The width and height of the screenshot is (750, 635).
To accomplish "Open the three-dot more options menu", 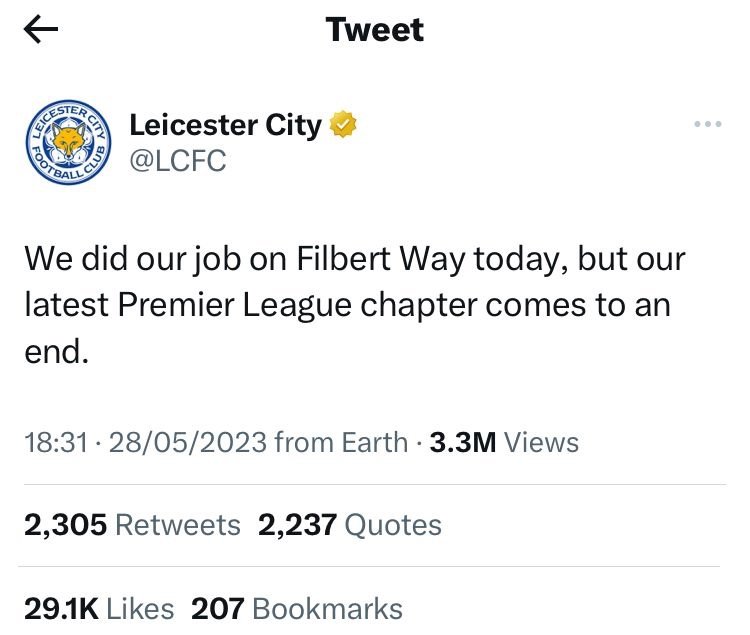I will (x=707, y=124).
